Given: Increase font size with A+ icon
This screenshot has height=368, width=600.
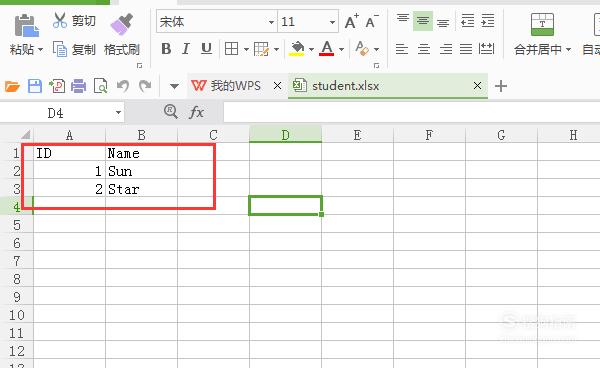Looking at the screenshot, I should [351, 21].
